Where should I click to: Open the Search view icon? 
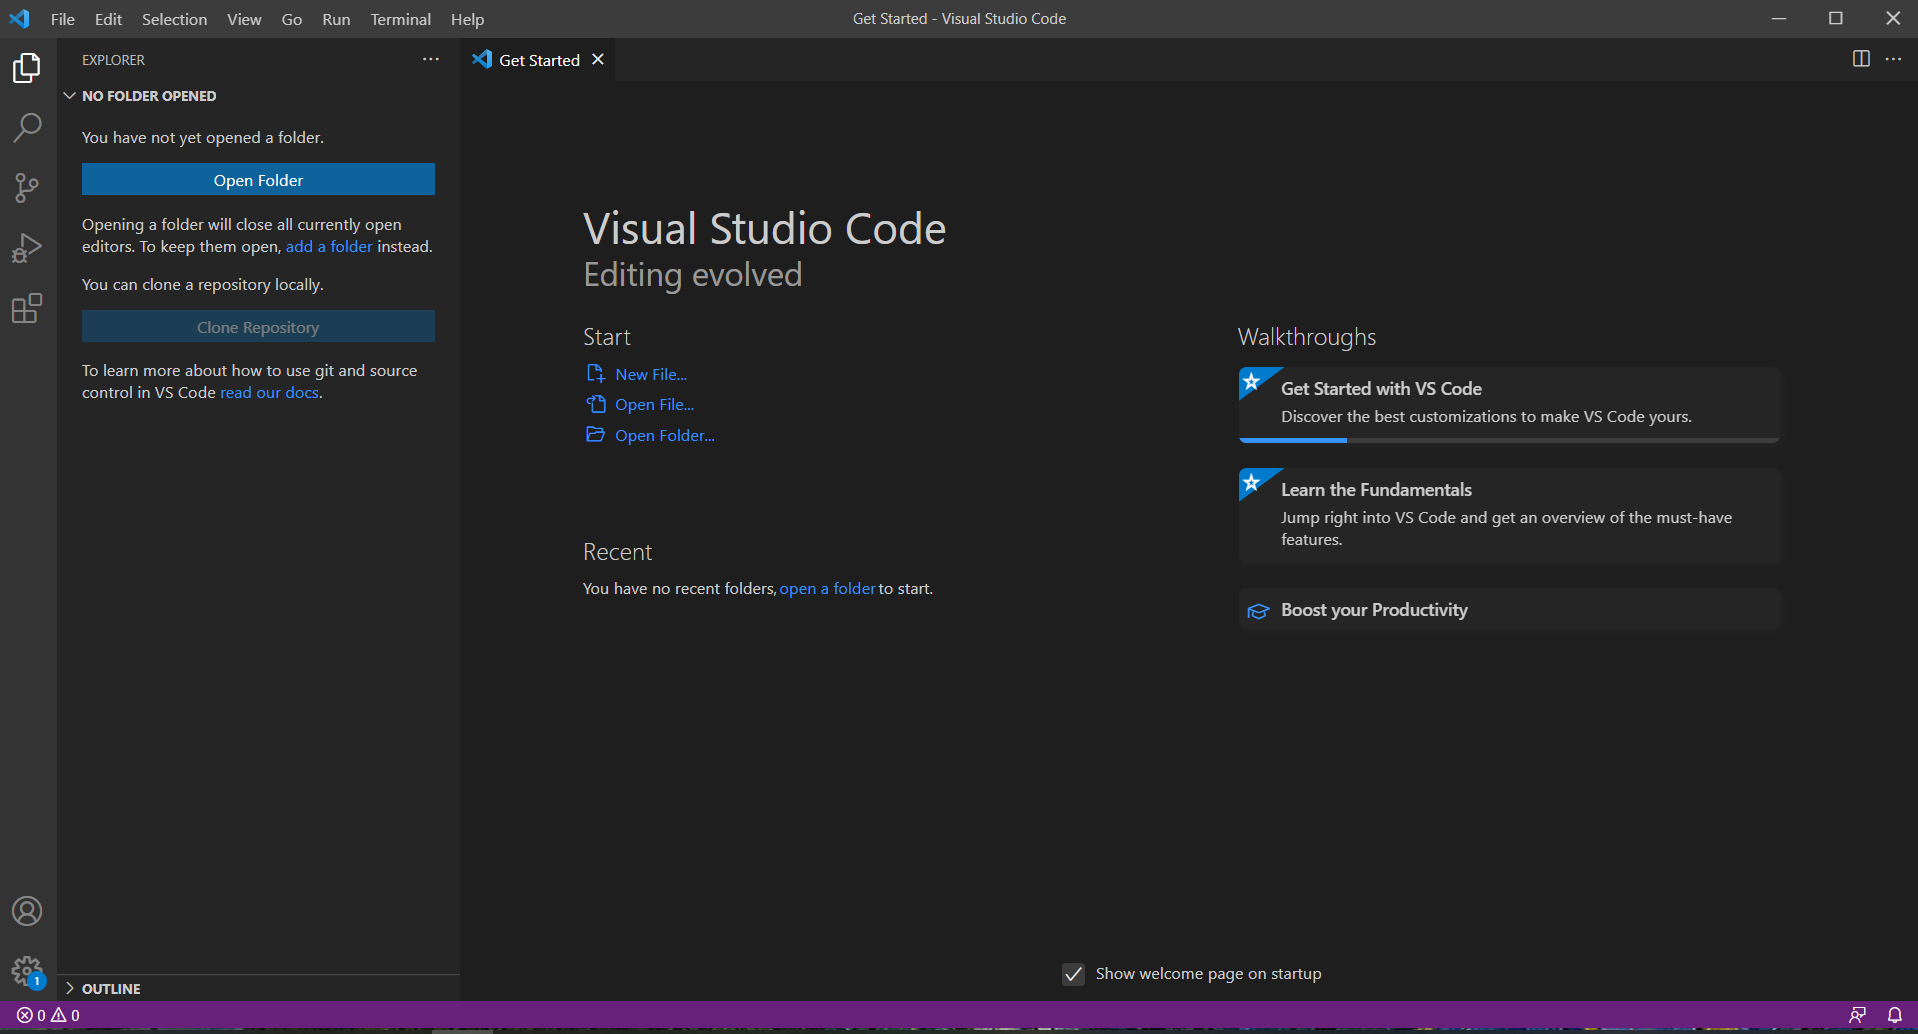click(x=27, y=128)
